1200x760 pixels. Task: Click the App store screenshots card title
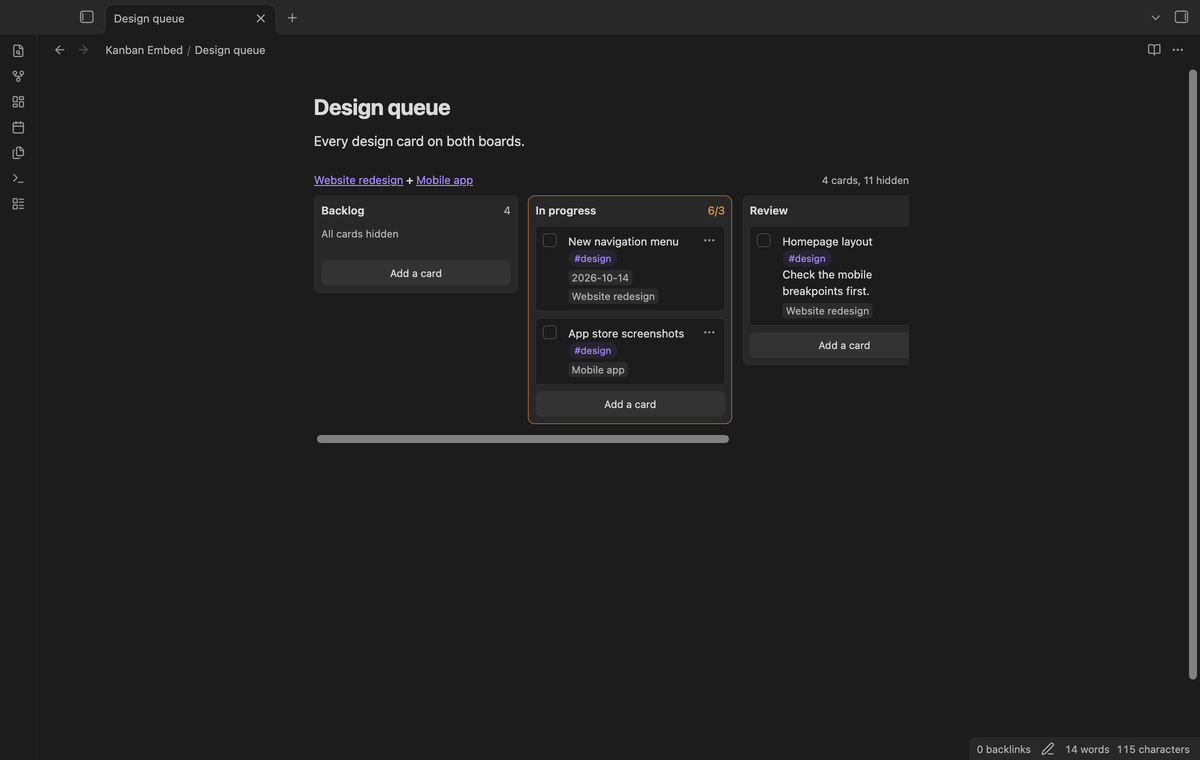coord(626,333)
